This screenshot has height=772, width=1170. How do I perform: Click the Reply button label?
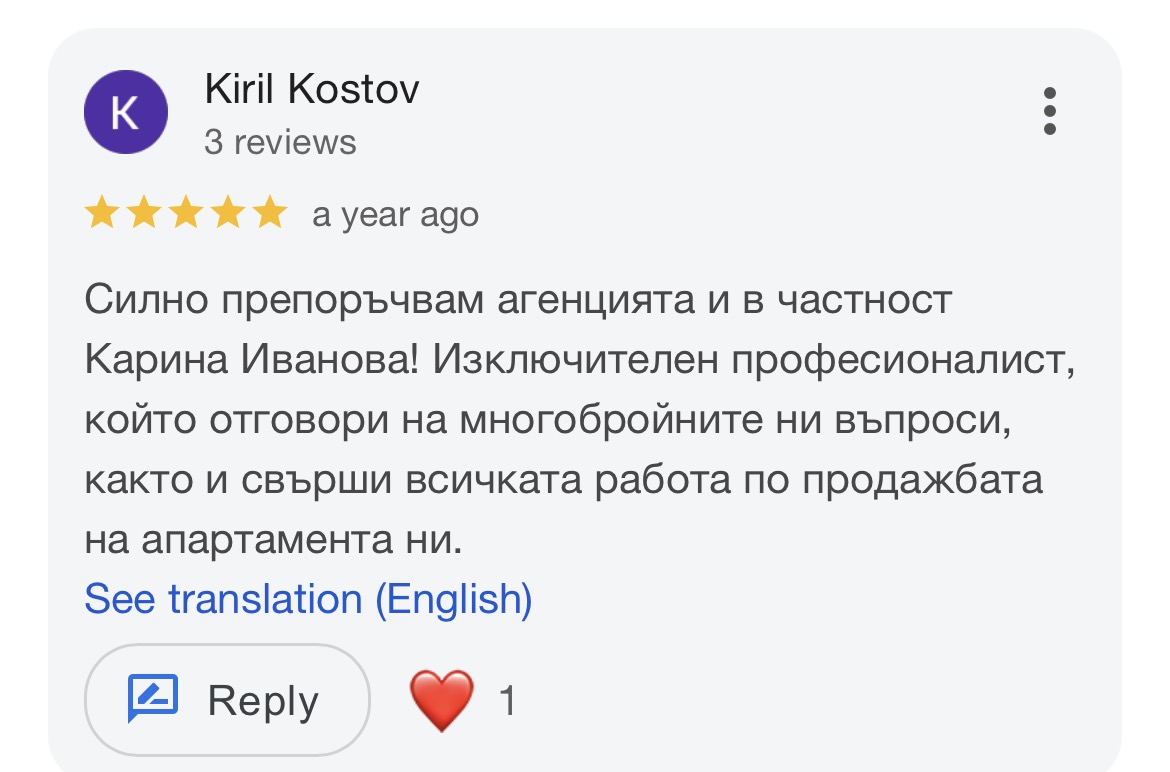(x=263, y=700)
